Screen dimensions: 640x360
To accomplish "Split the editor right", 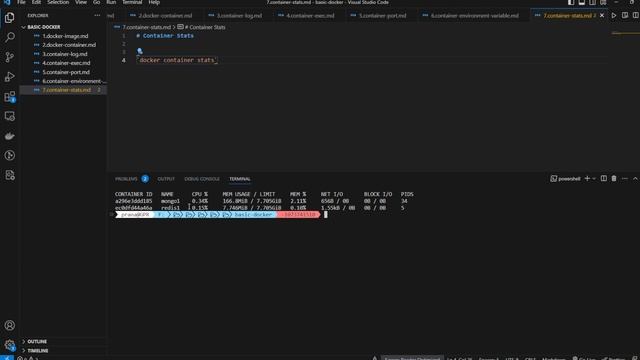I will click(636, 16).
